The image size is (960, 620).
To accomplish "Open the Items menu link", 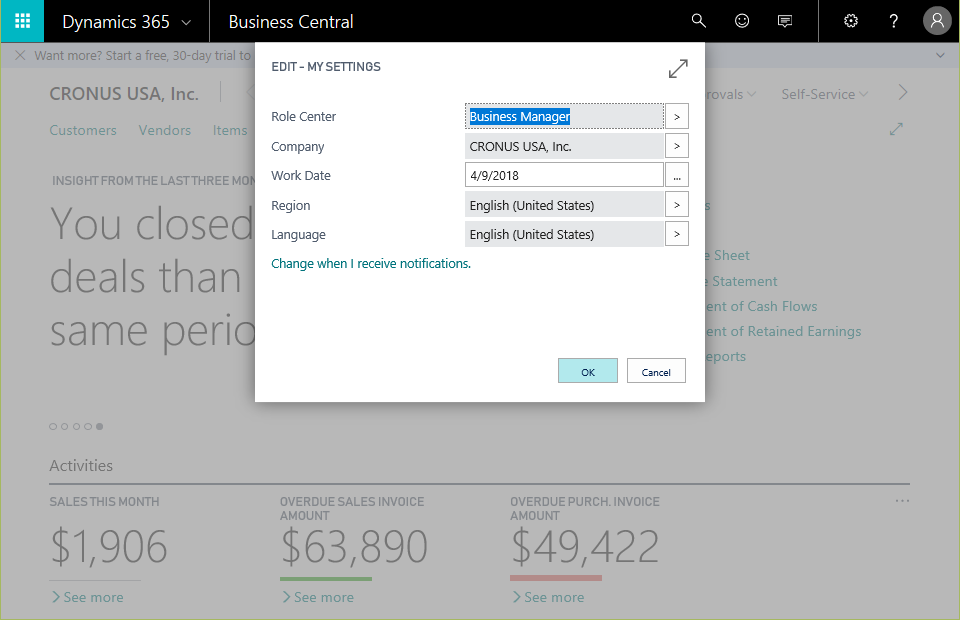I will pos(230,130).
